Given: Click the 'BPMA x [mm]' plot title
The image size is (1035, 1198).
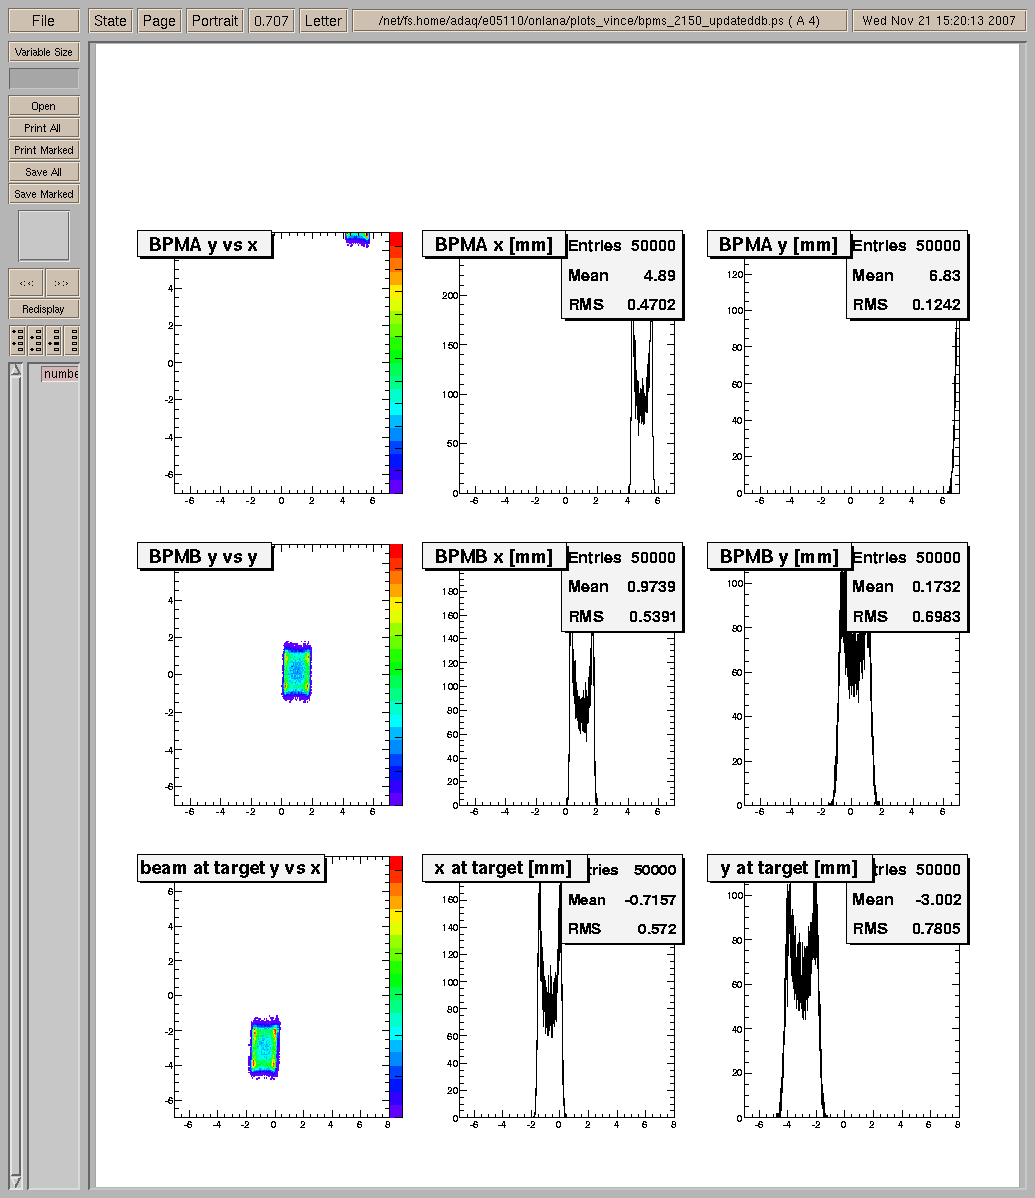Looking at the screenshot, I should coord(493,244).
